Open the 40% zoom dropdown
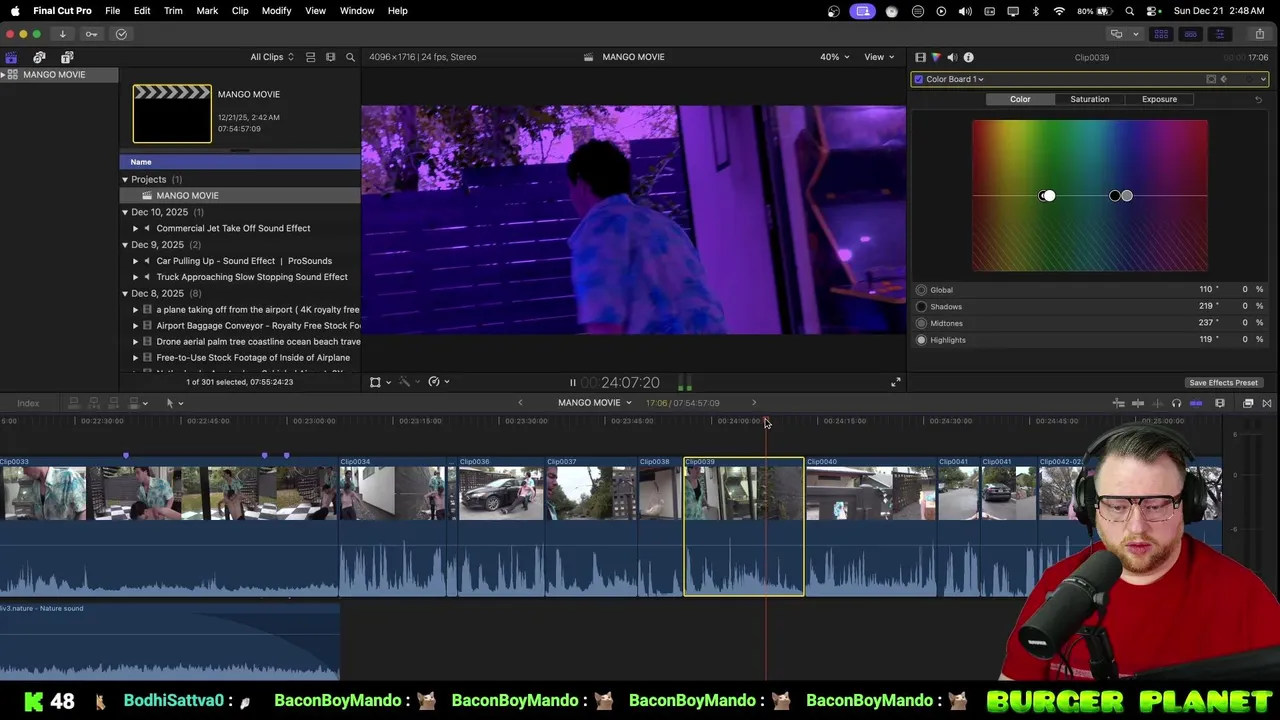The image size is (1280, 720). click(834, 57)
